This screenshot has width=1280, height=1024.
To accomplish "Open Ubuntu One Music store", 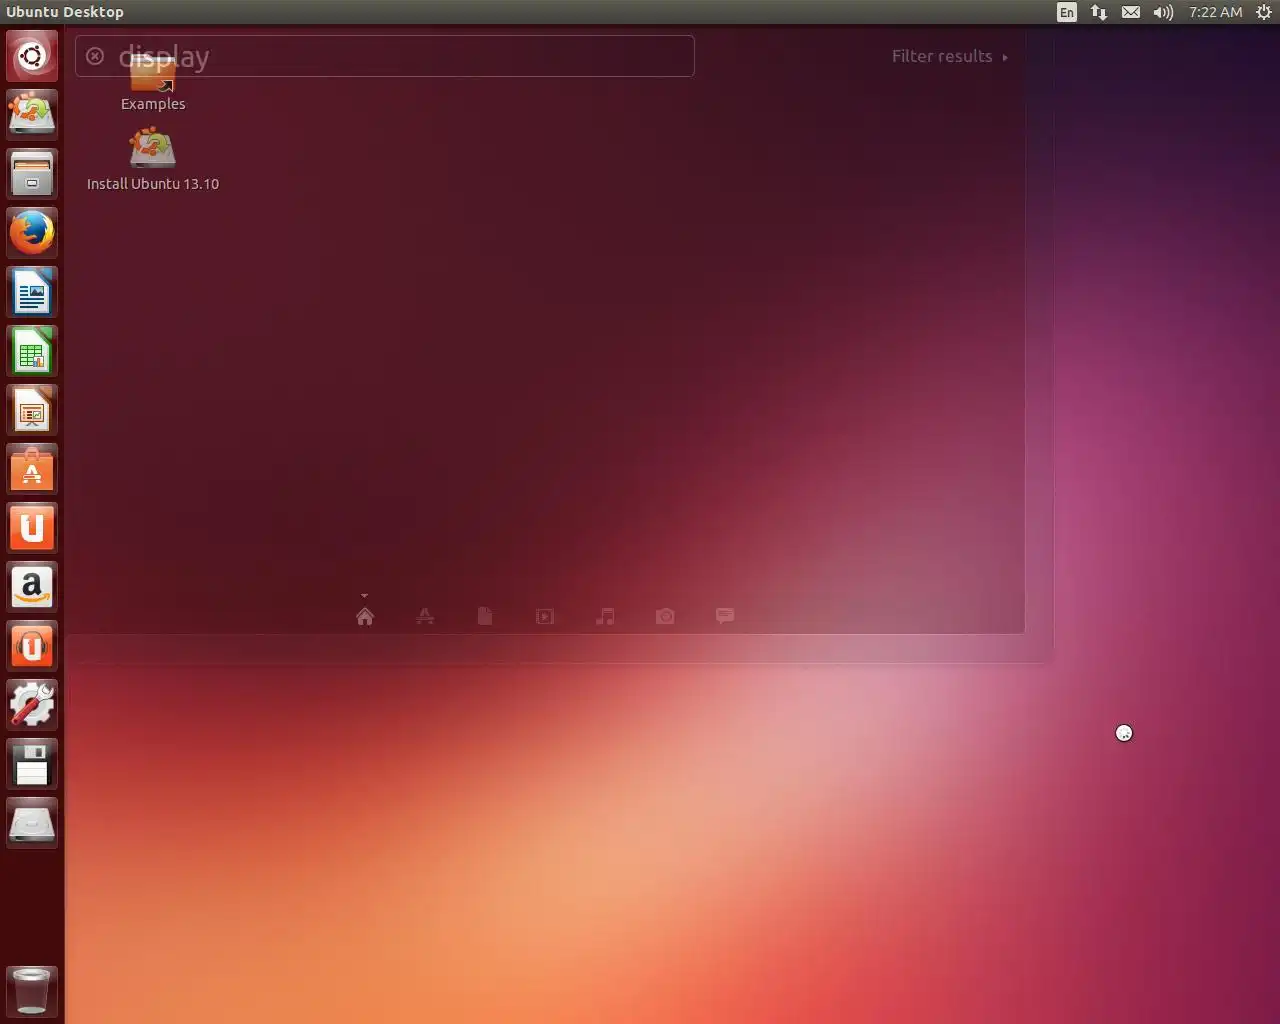I will click(32, 645).
